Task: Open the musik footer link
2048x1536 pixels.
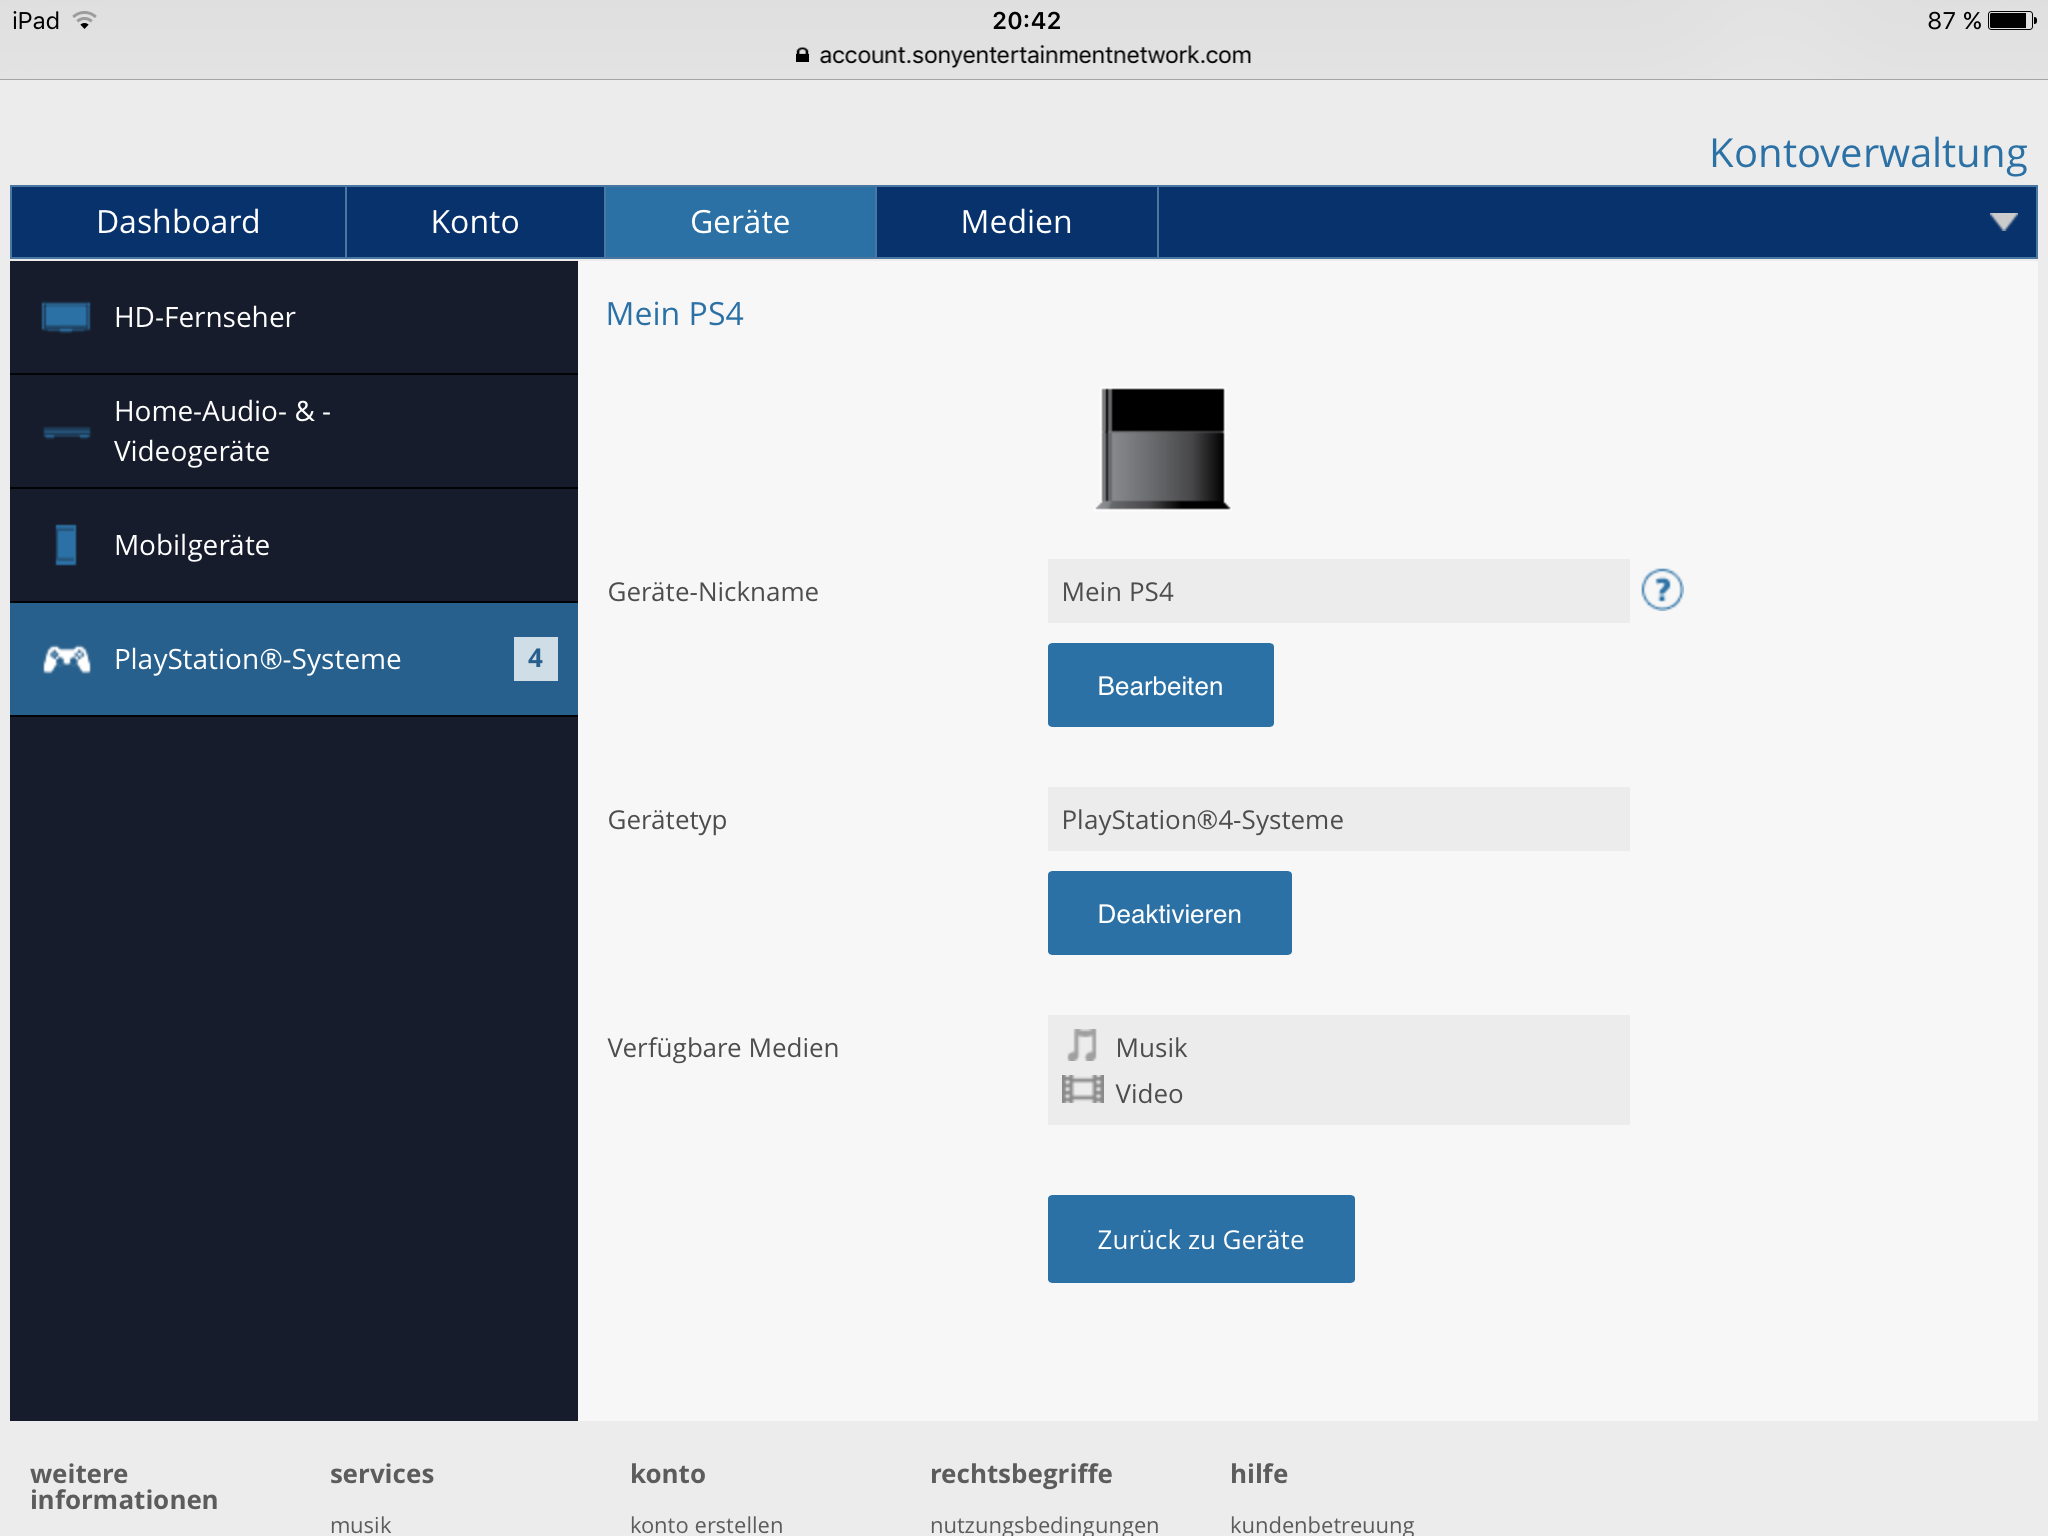Action: pyautogui.click(x=361, y=1524)
